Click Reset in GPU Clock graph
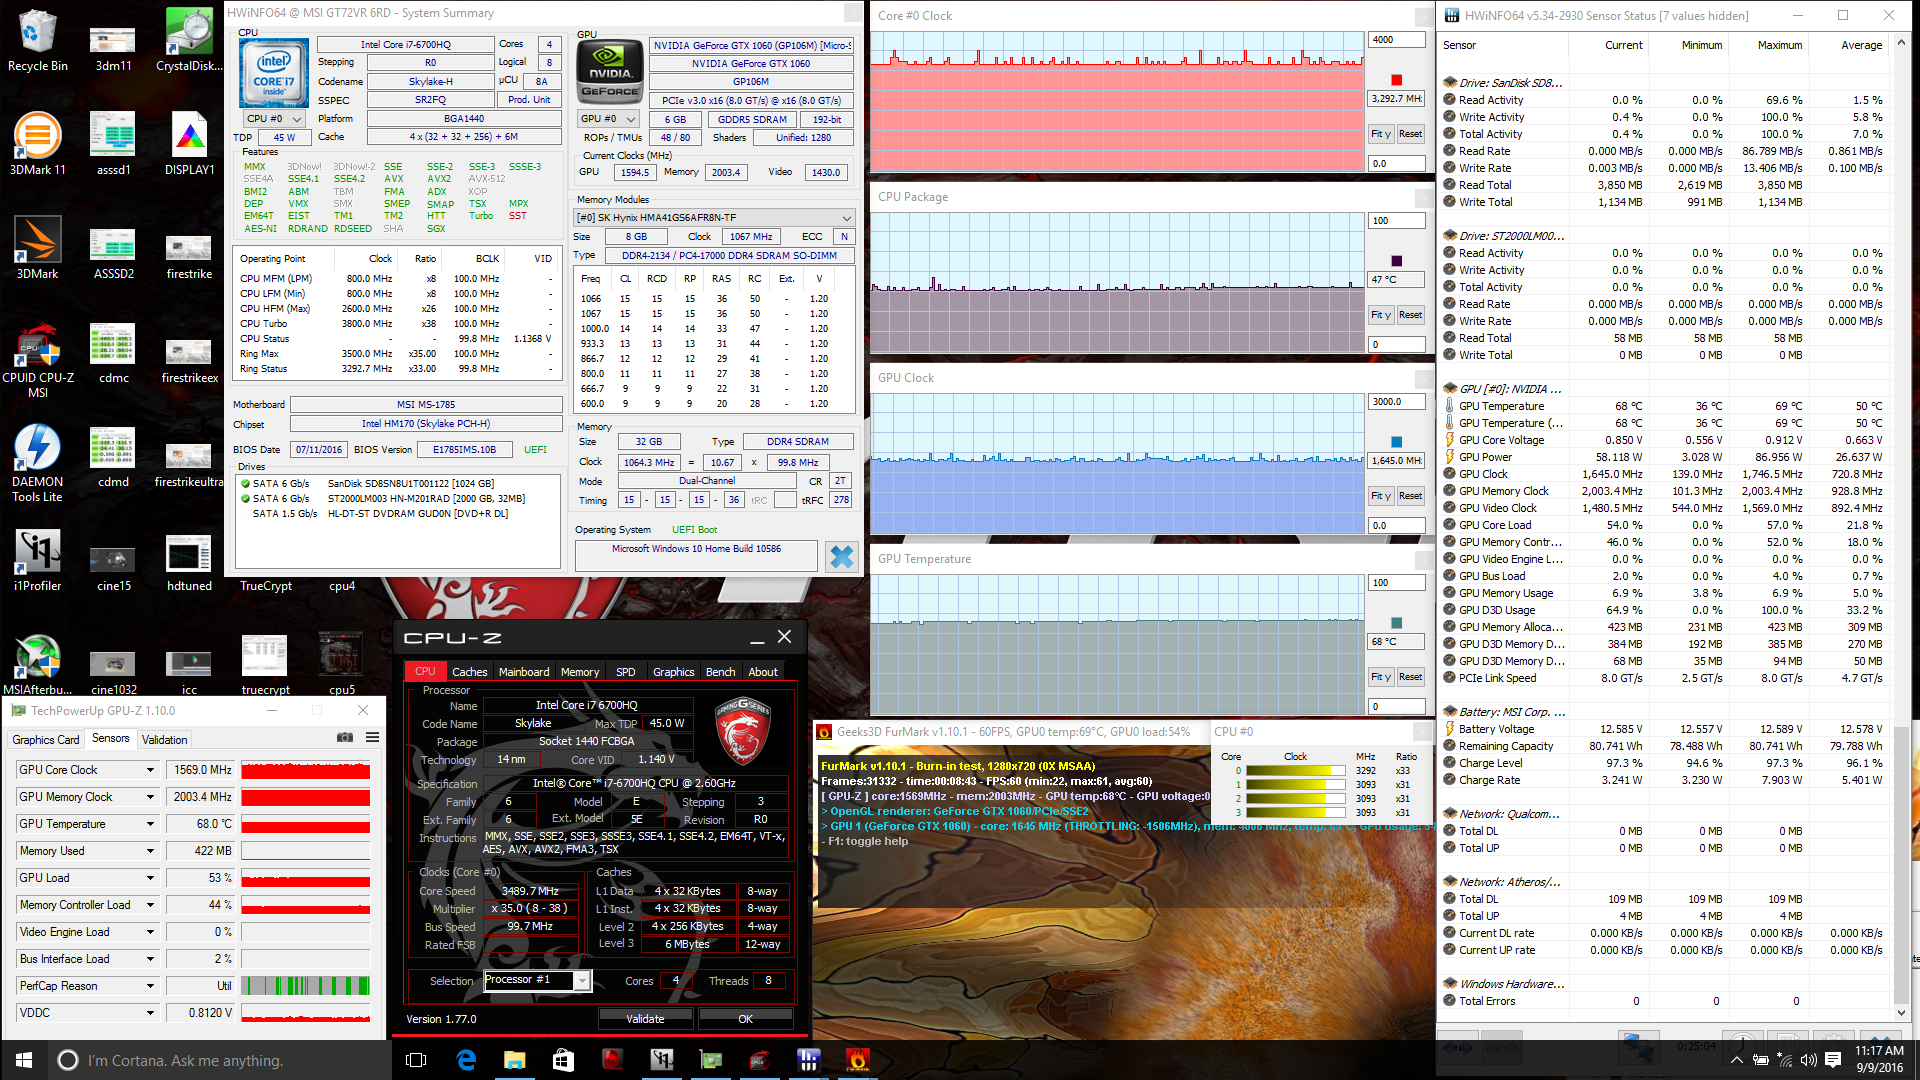The width and height of the screenshot is (1920, 1080). (1410, 496)
